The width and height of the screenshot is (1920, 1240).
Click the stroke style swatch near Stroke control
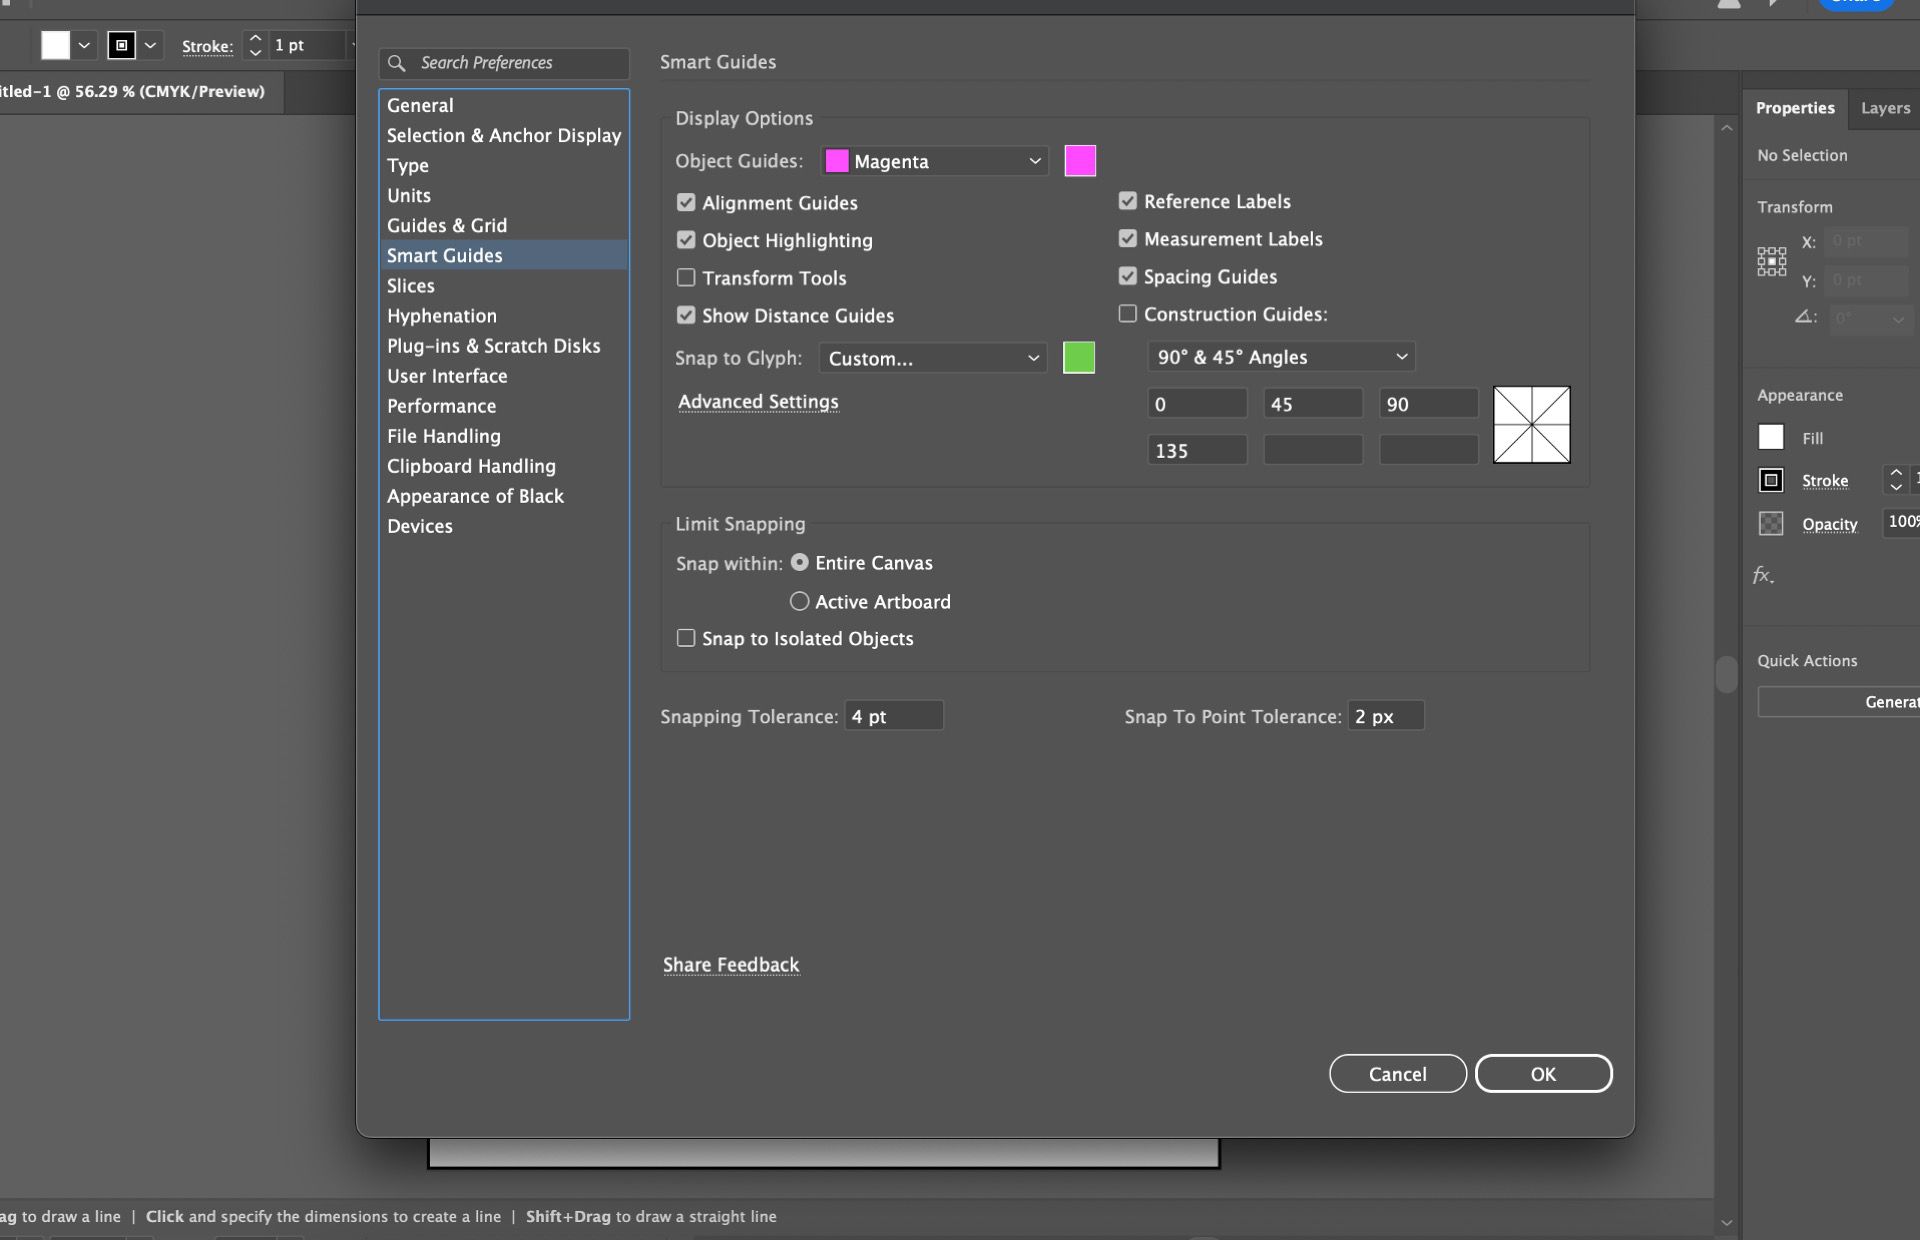coord(121,45)
